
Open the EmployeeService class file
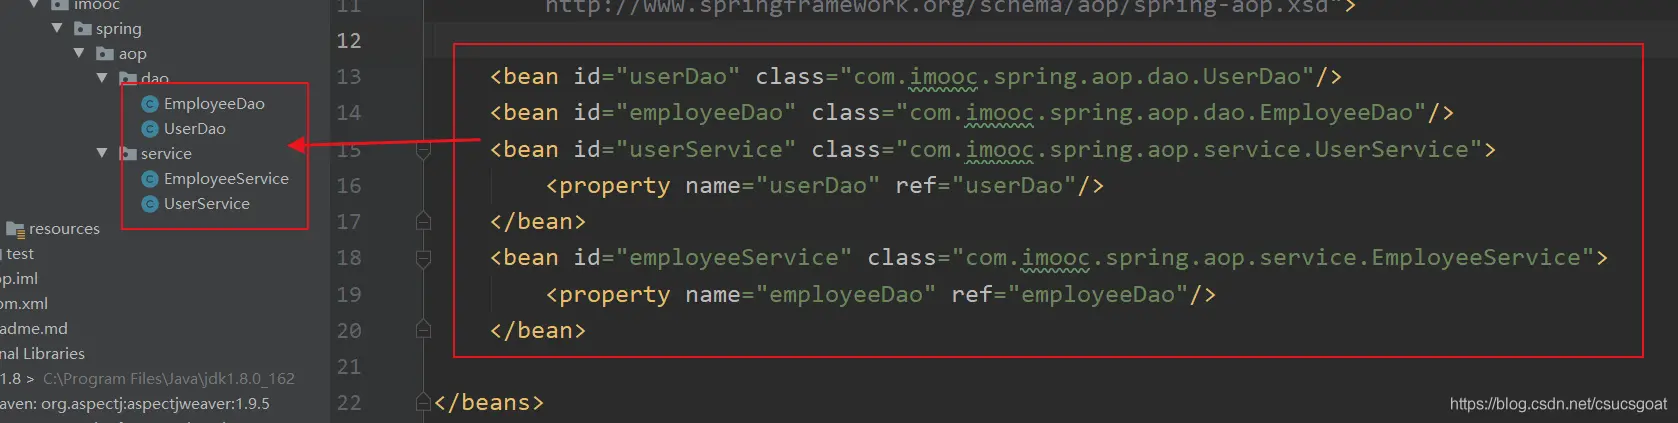226,178
